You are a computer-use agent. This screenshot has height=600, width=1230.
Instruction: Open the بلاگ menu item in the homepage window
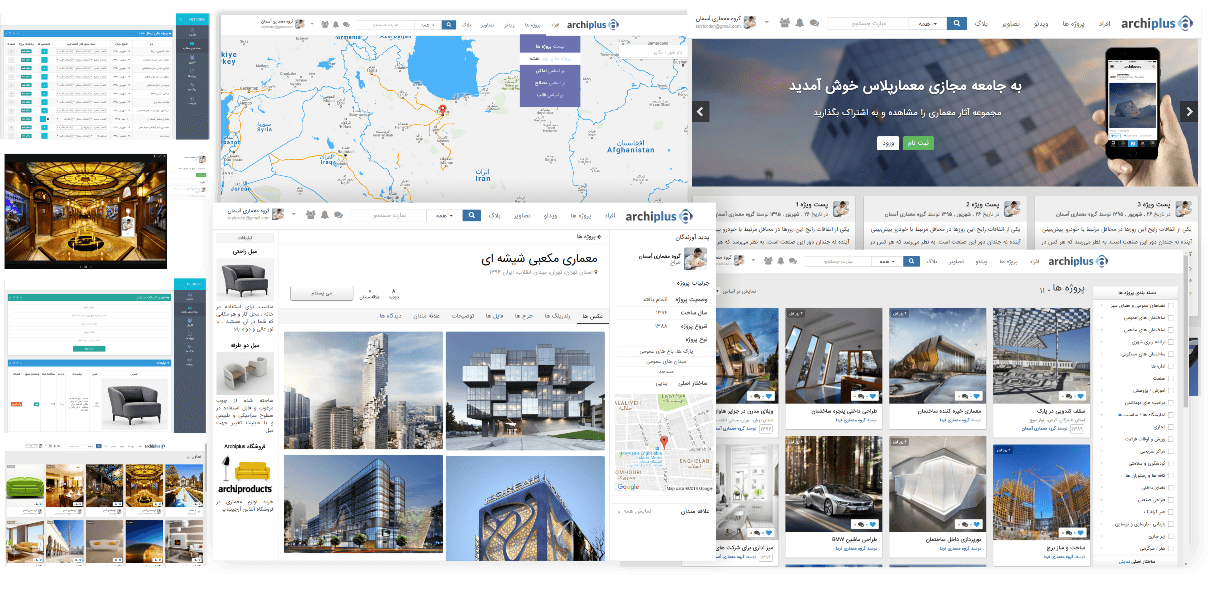[x=980, y=22]
